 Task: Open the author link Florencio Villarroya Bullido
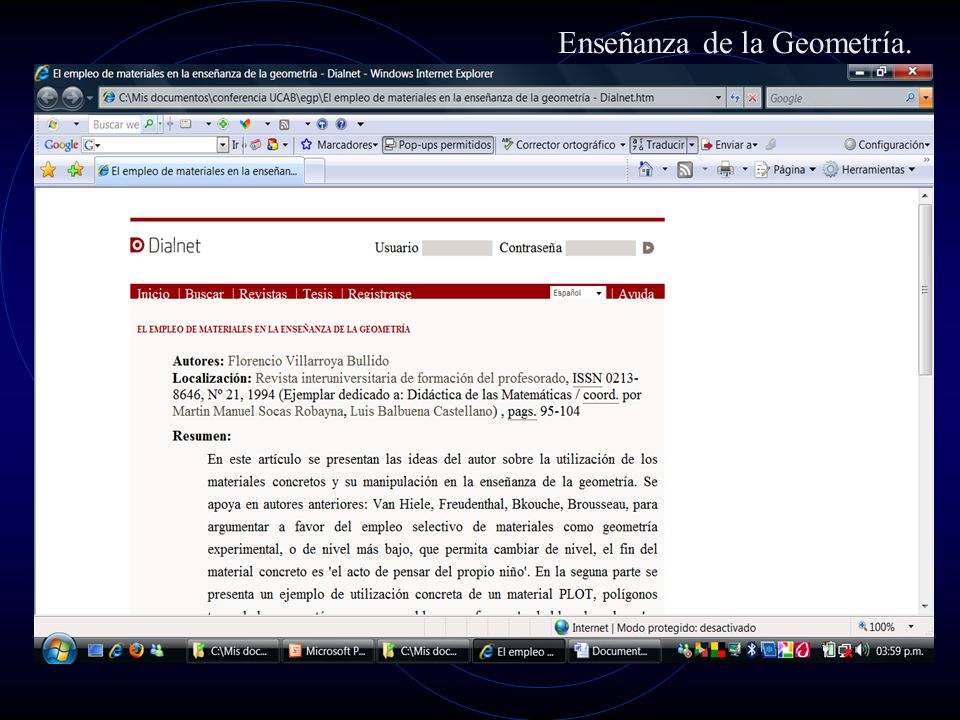point(309,361)
